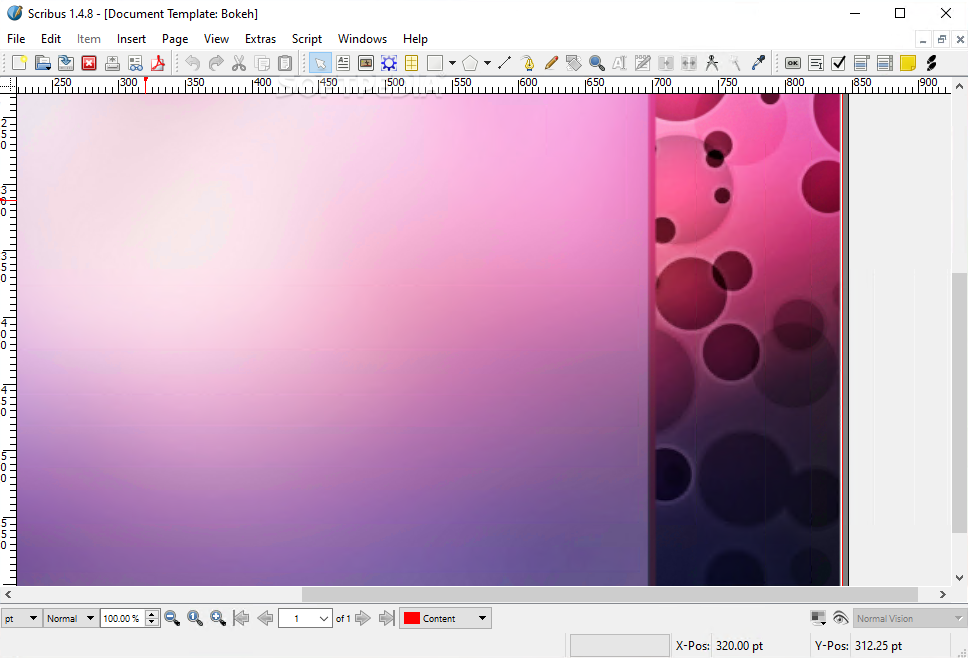Image resolution: width=968 pixels, height=658 pixels.
Task: Open the Normal preview quality dropdown
Action: point(70,618)
